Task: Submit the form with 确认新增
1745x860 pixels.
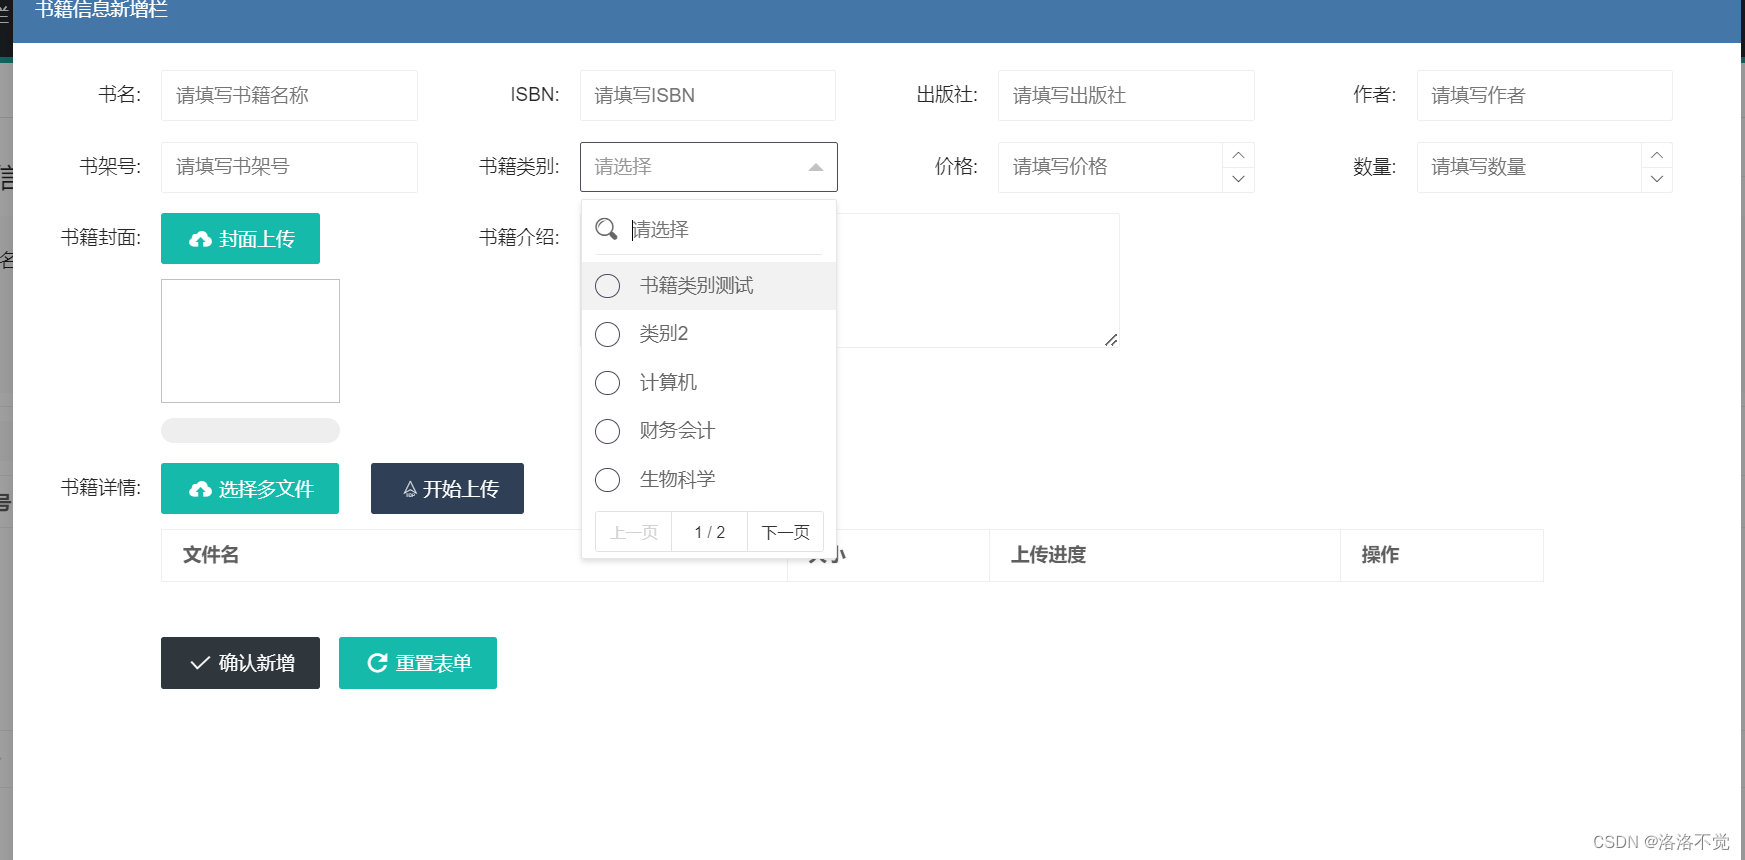Action: [240, 663]
